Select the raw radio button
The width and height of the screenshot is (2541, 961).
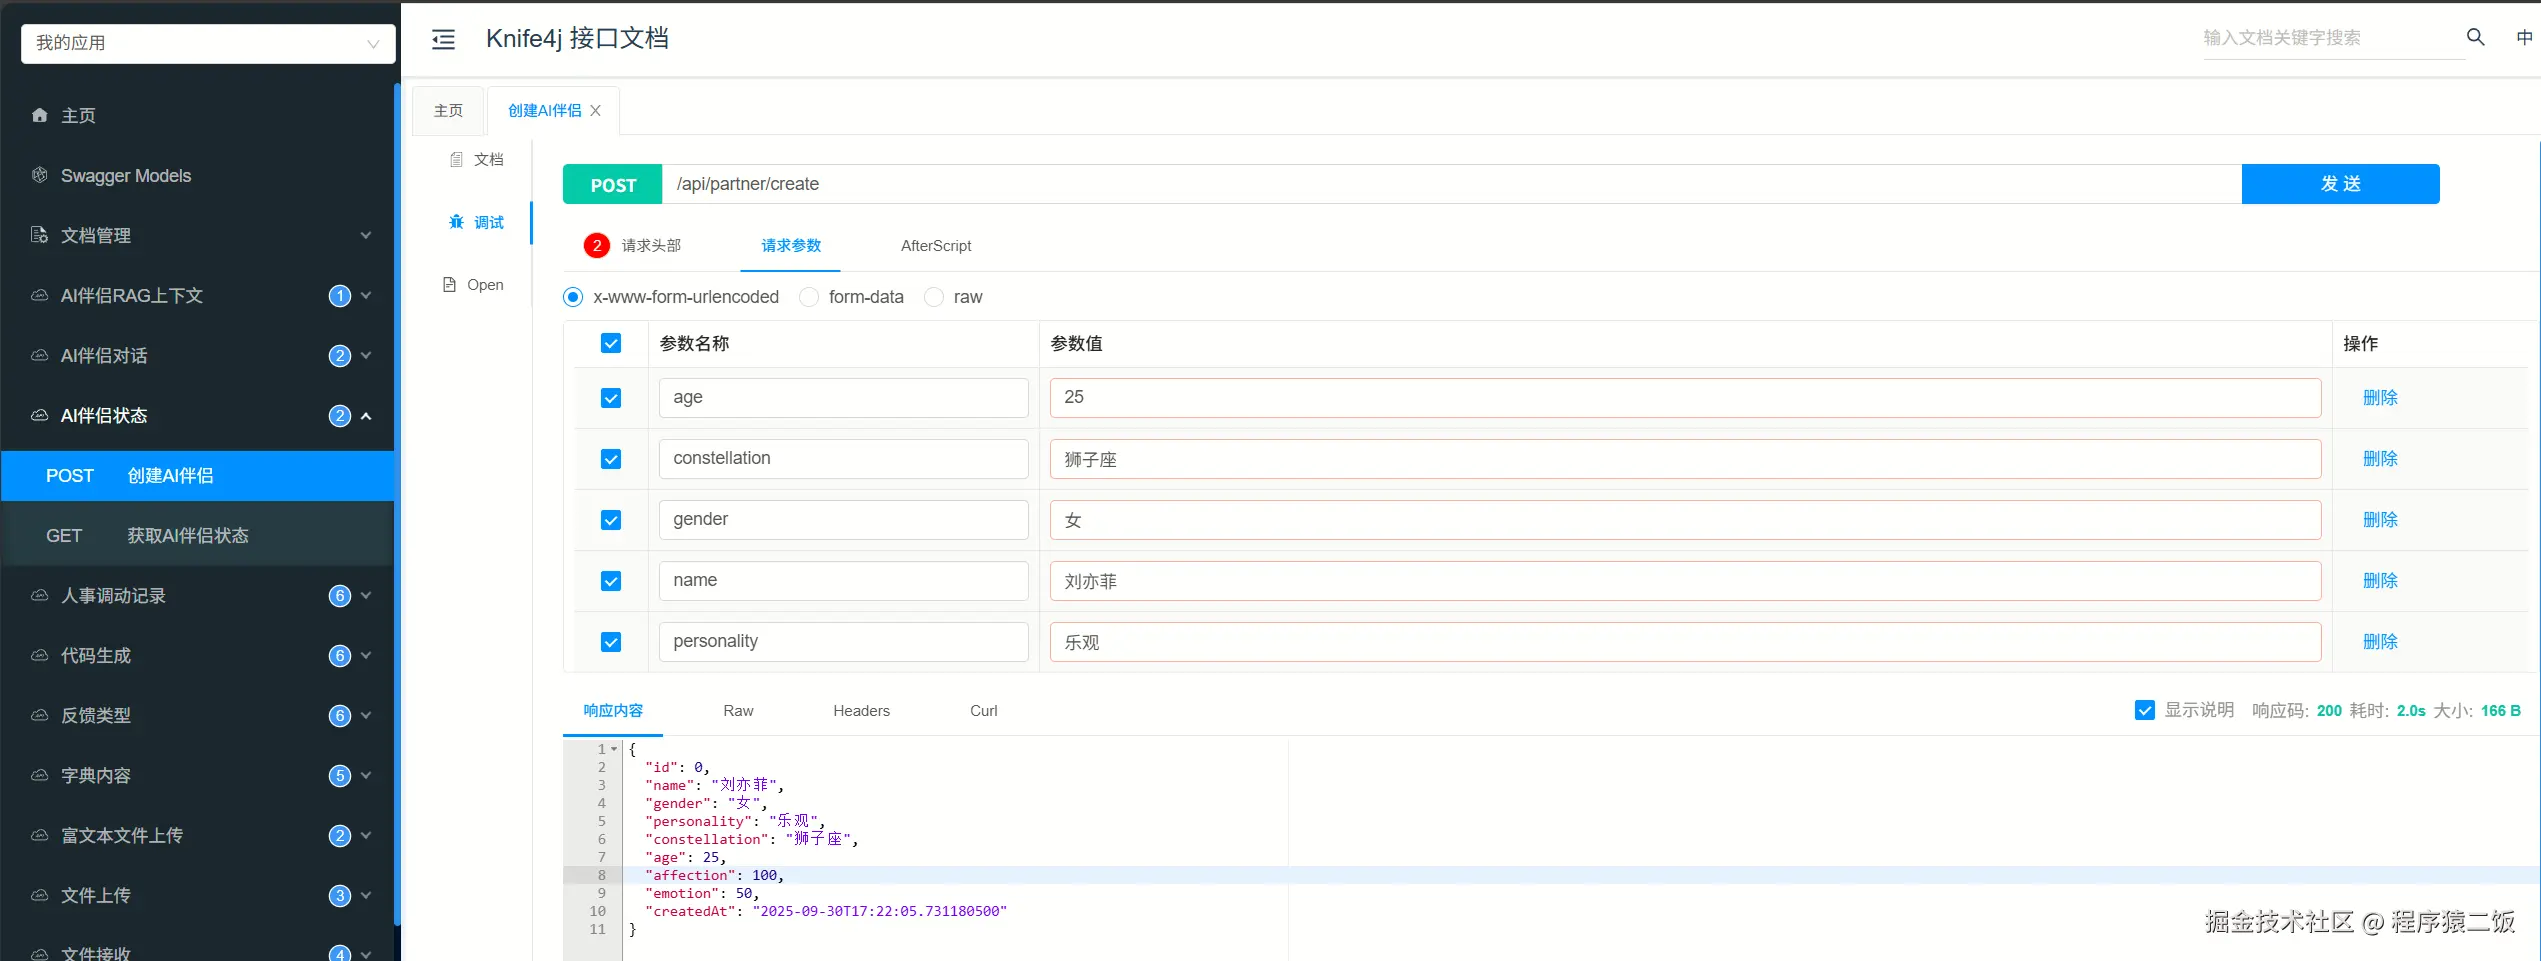[934, 297]
